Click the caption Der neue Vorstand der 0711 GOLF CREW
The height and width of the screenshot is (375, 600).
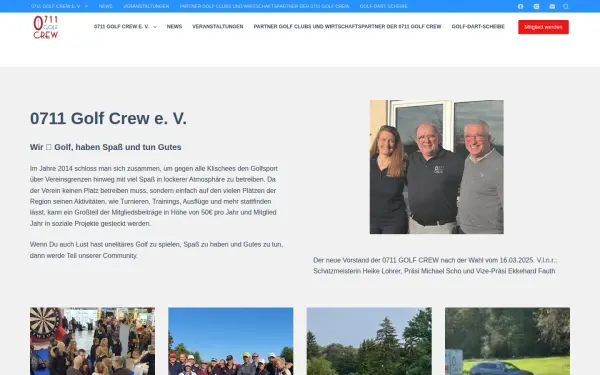click(x=435, y=266)
